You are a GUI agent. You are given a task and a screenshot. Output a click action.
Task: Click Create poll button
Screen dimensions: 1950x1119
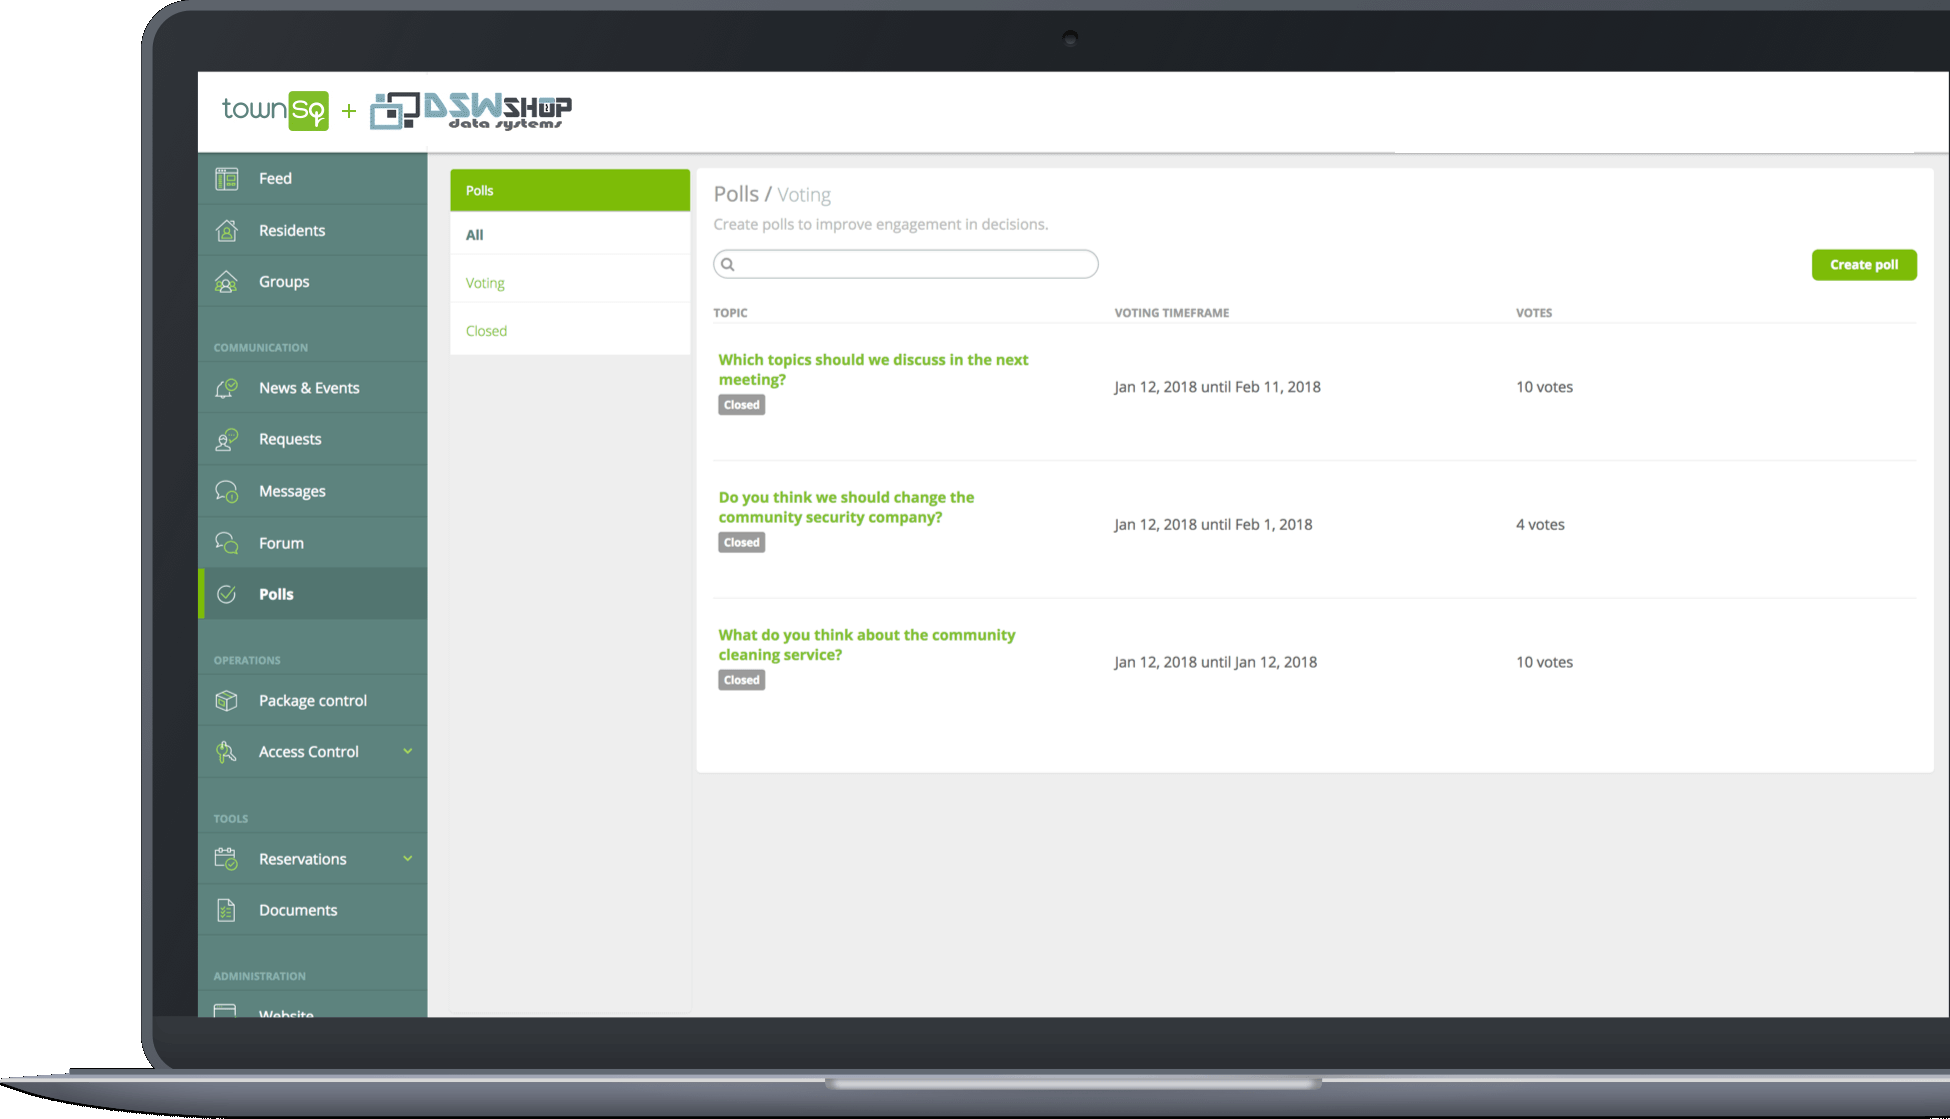pos(1863,265)
